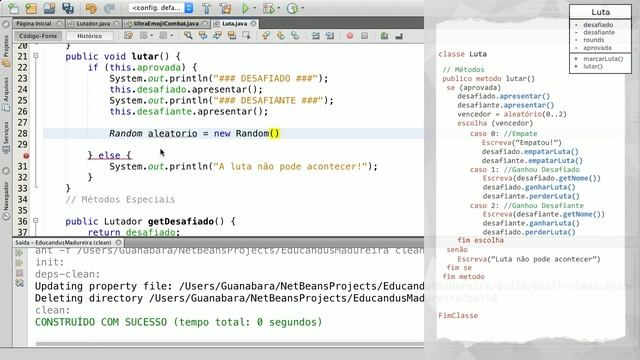Switch to the UltraEmojiCombat.java tab
The height and width of the screenshot is (360, 640).
(166, 24)
